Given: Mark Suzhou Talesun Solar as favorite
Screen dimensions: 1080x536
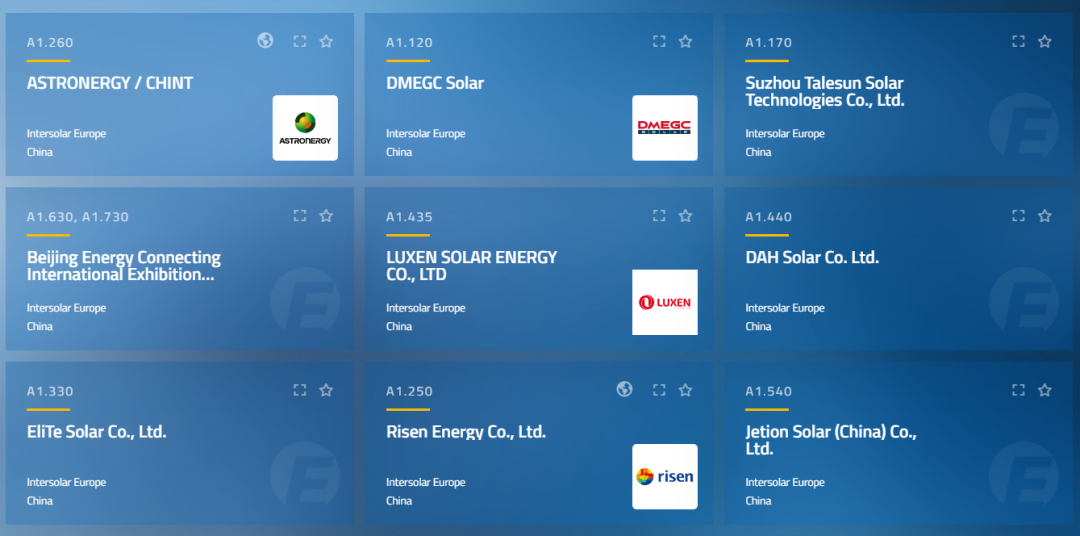Looking at the screenshot, I should click(x=1045, y=41).
